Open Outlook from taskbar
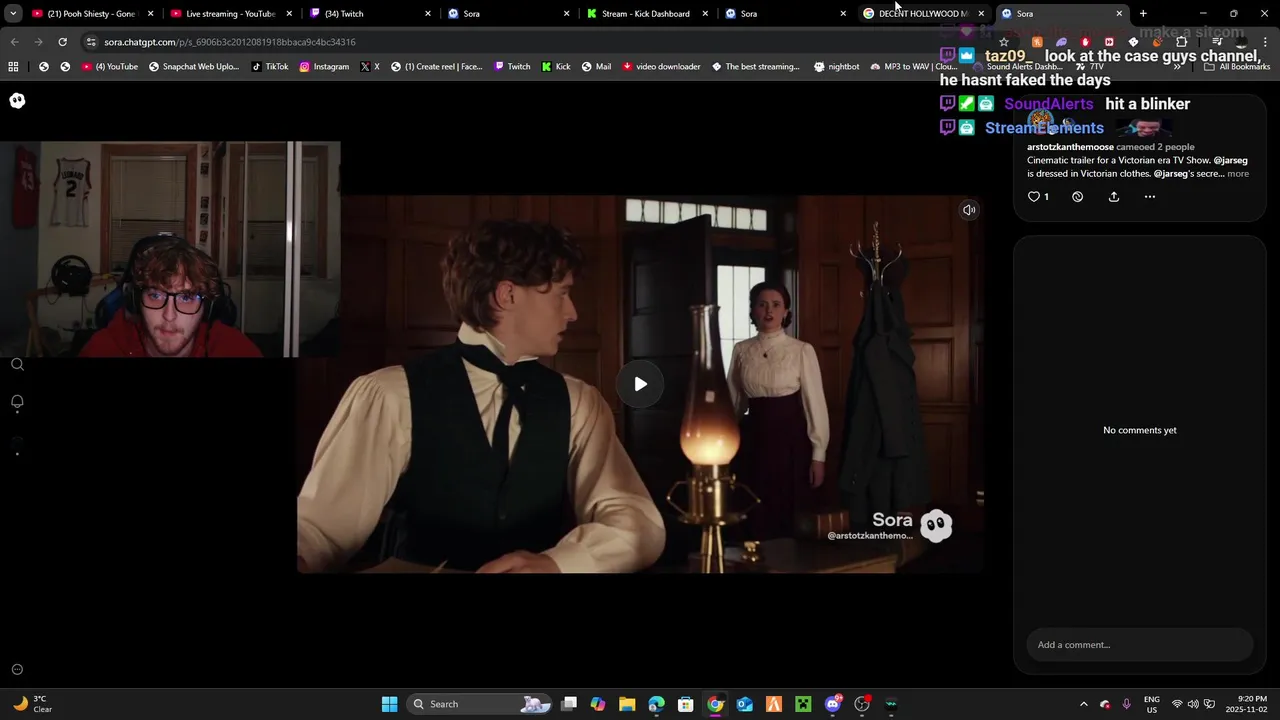Screen dimensions: 1280x720 click(x=744, y=704)
